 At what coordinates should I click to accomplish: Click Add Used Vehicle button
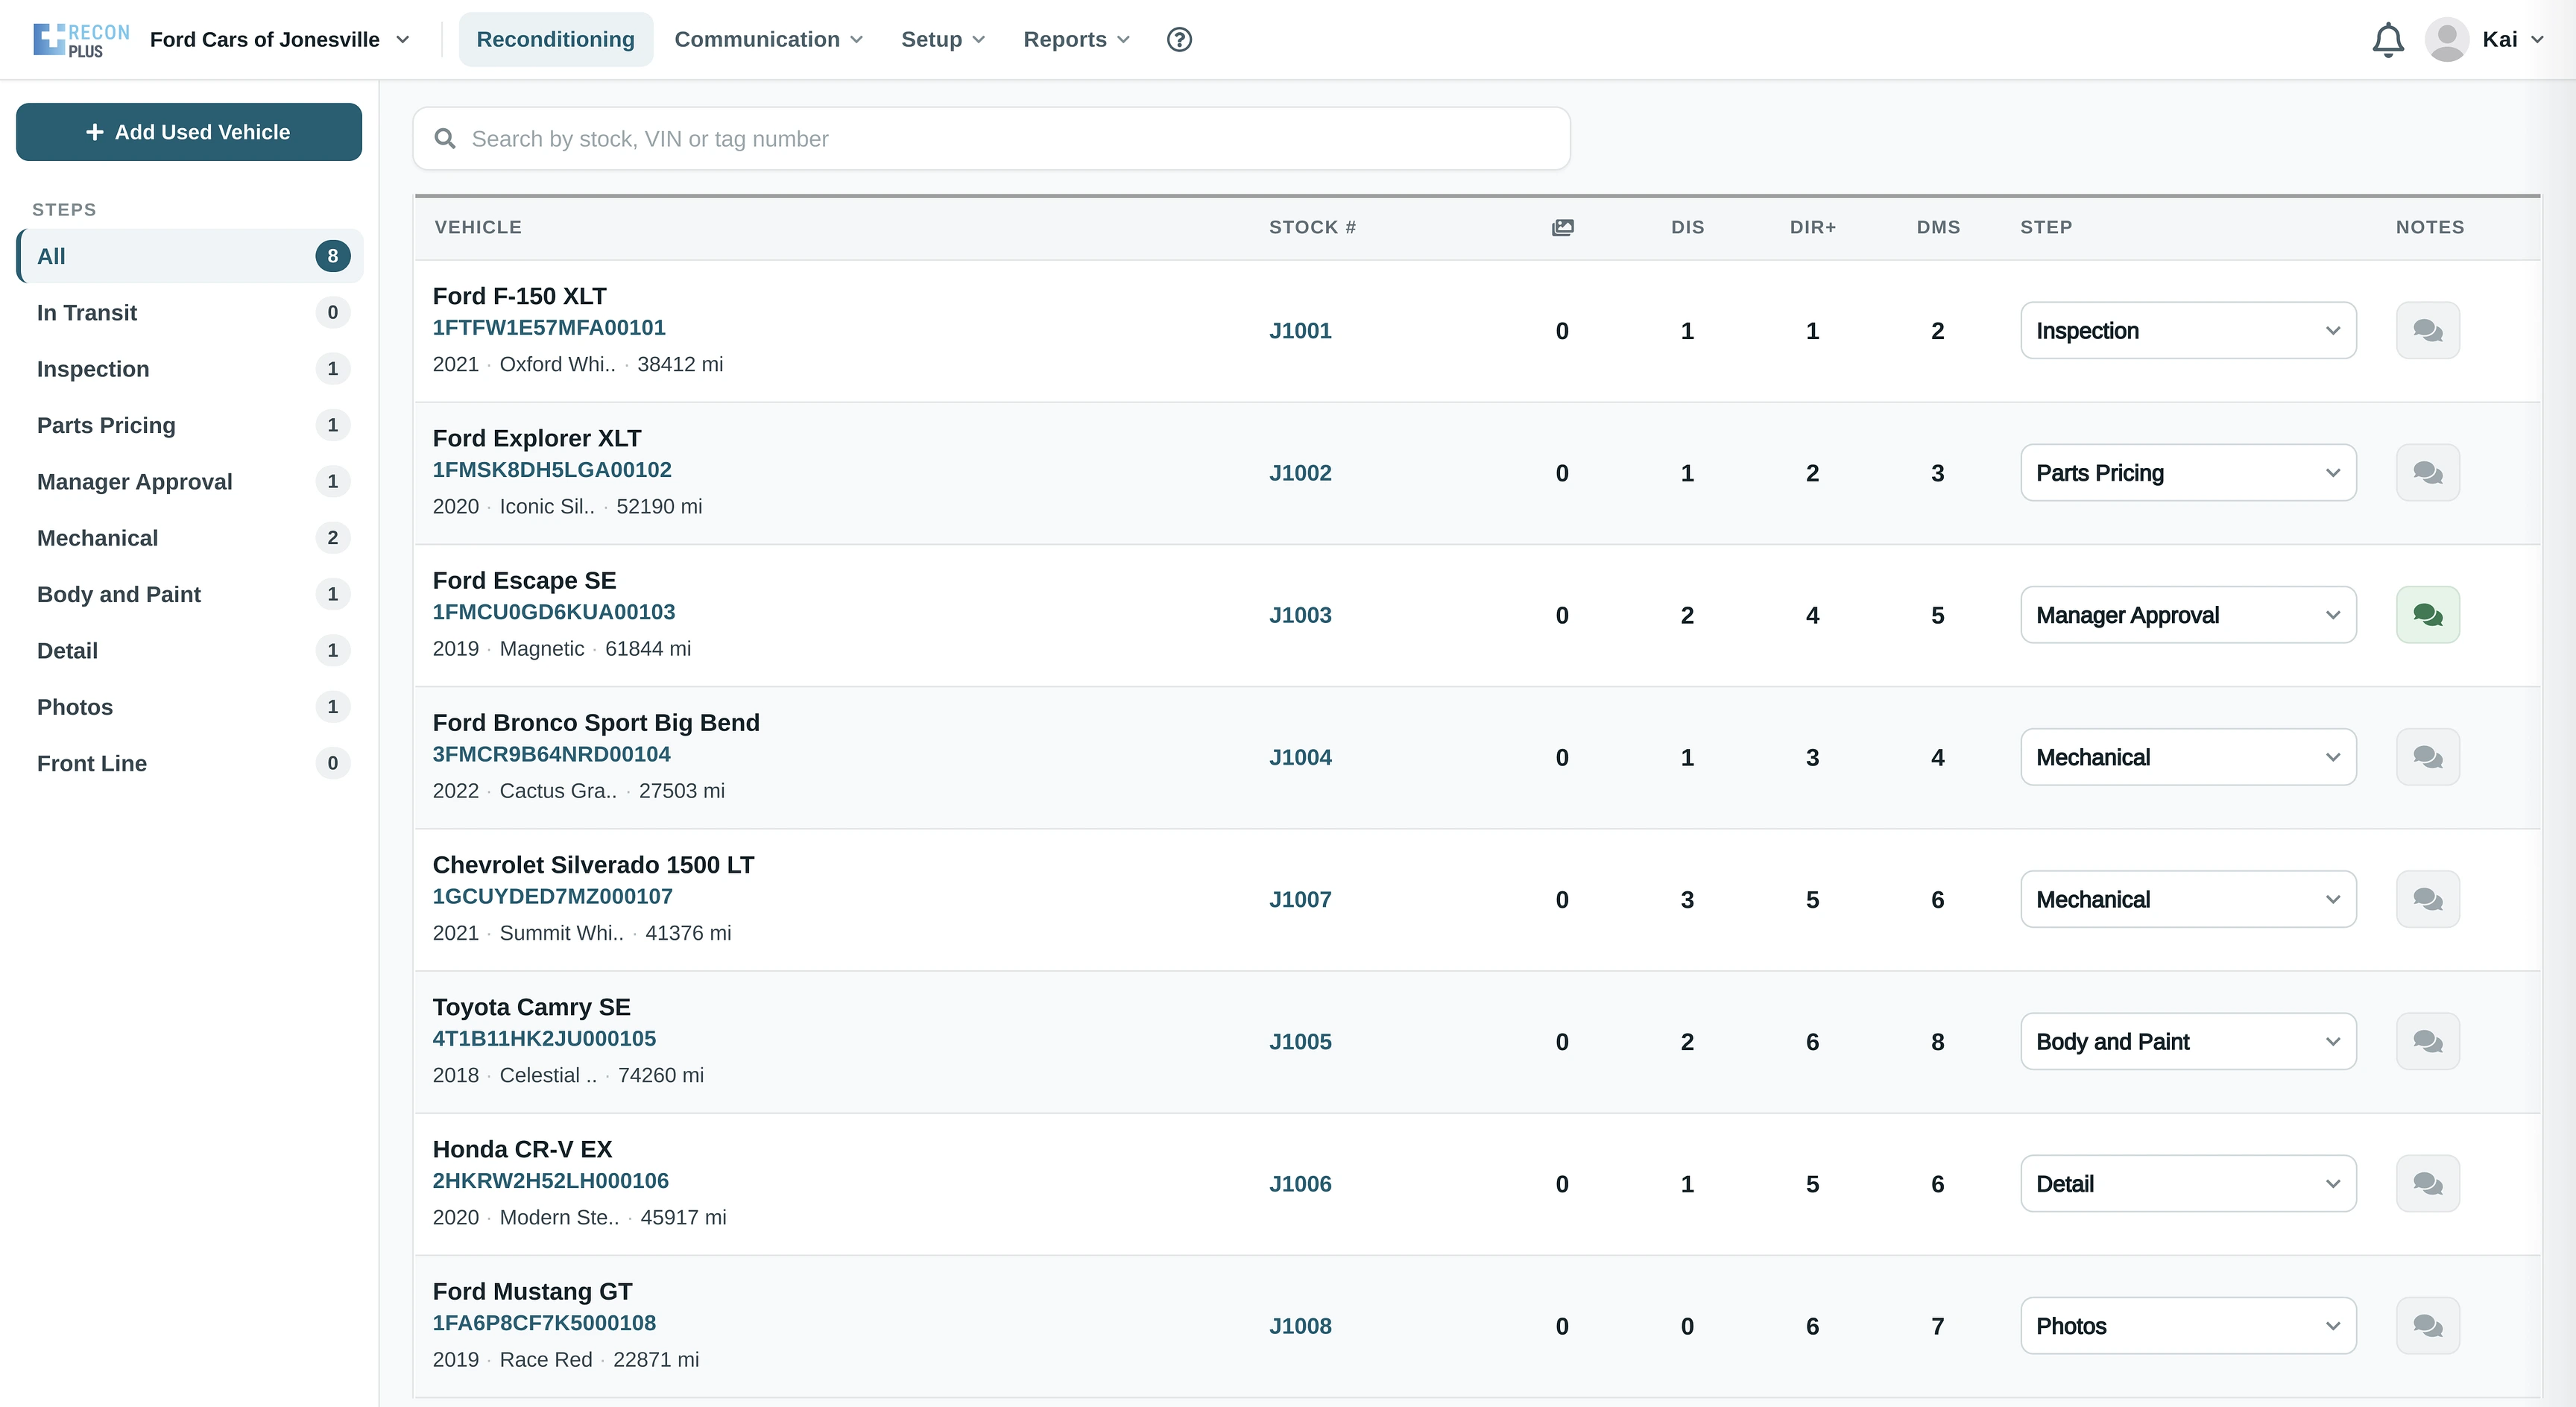189,131
